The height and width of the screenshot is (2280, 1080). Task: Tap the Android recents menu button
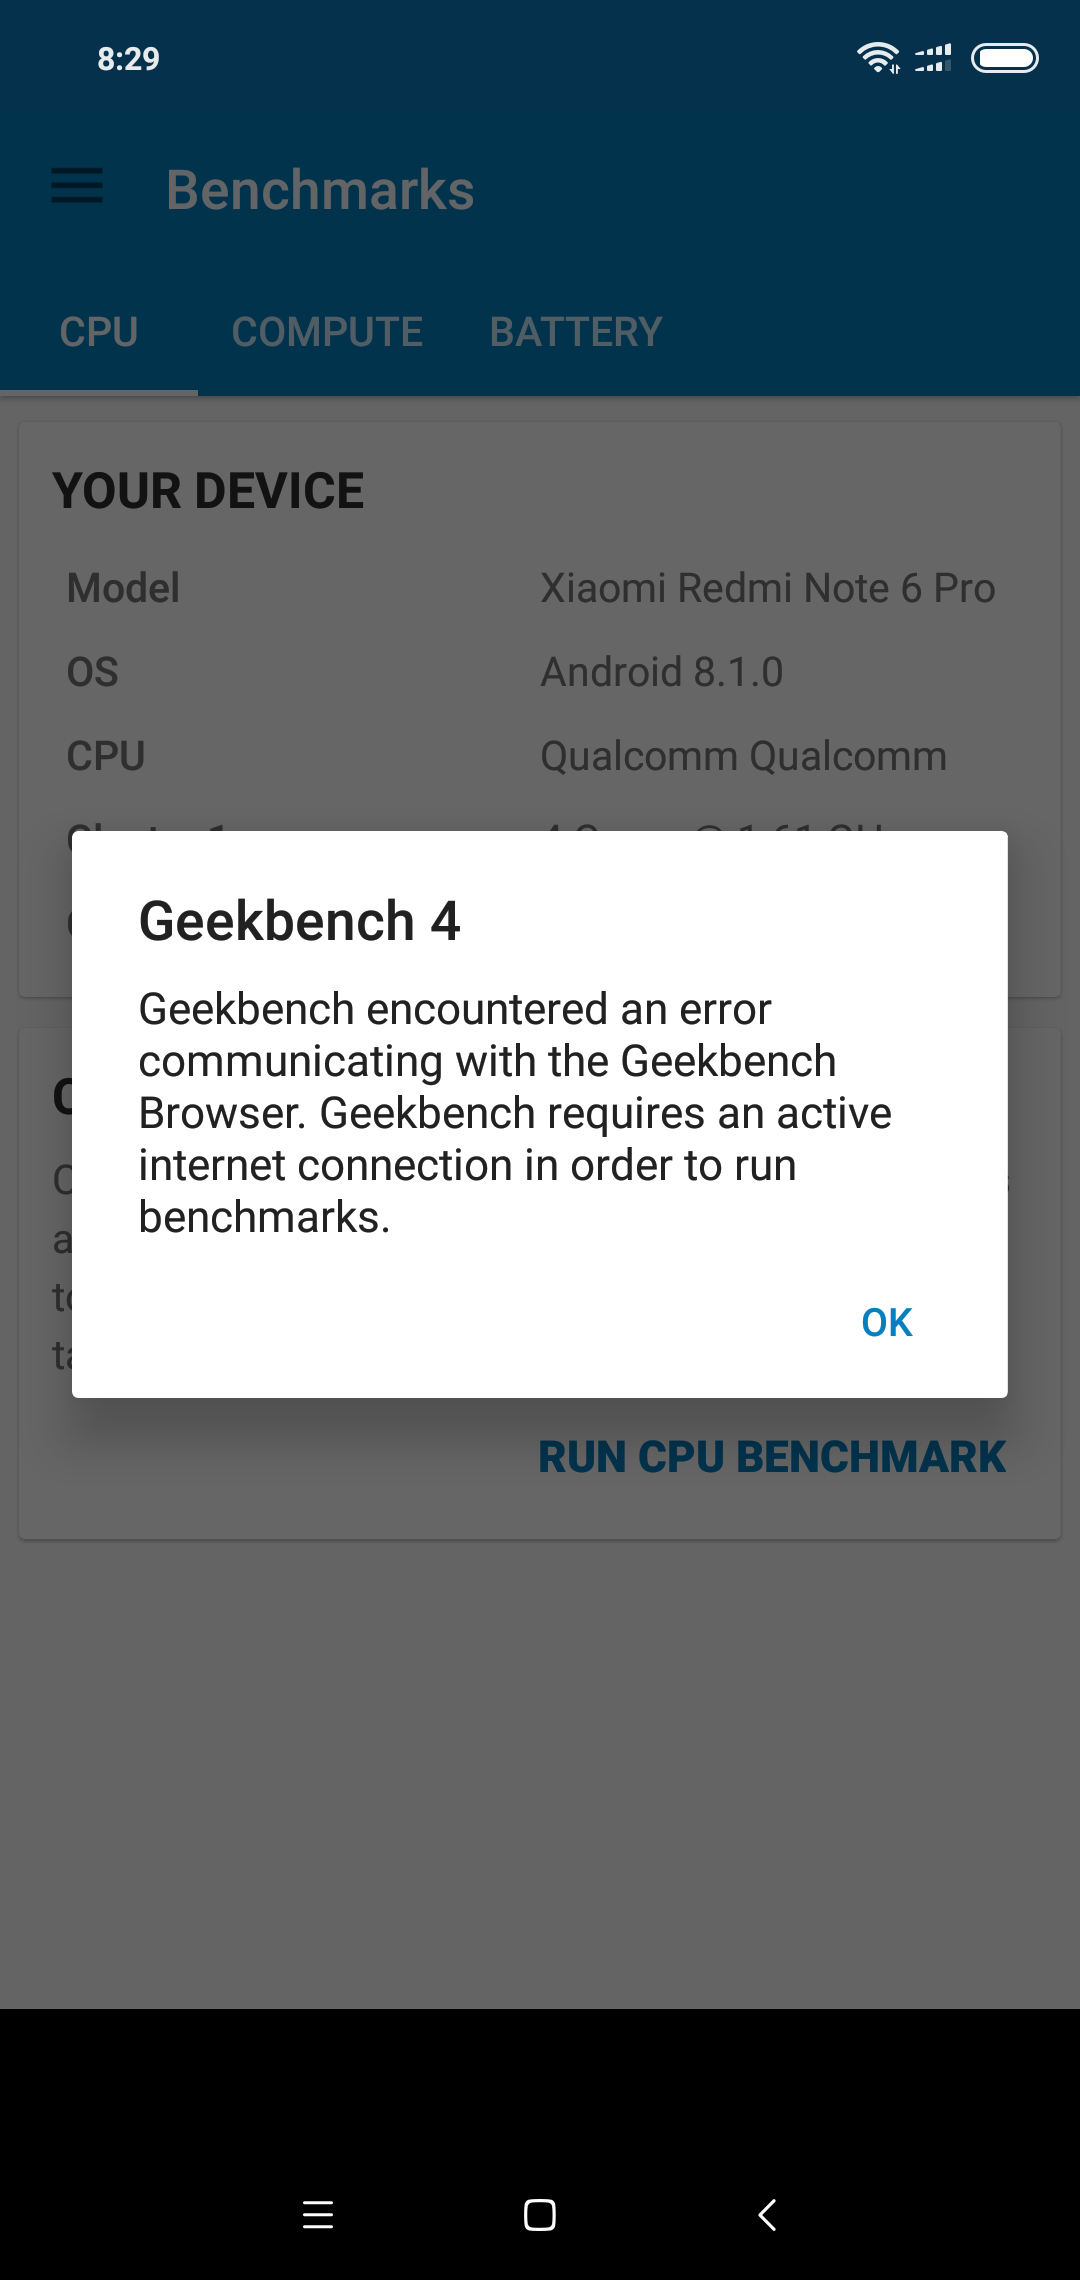click(318, 2215)
